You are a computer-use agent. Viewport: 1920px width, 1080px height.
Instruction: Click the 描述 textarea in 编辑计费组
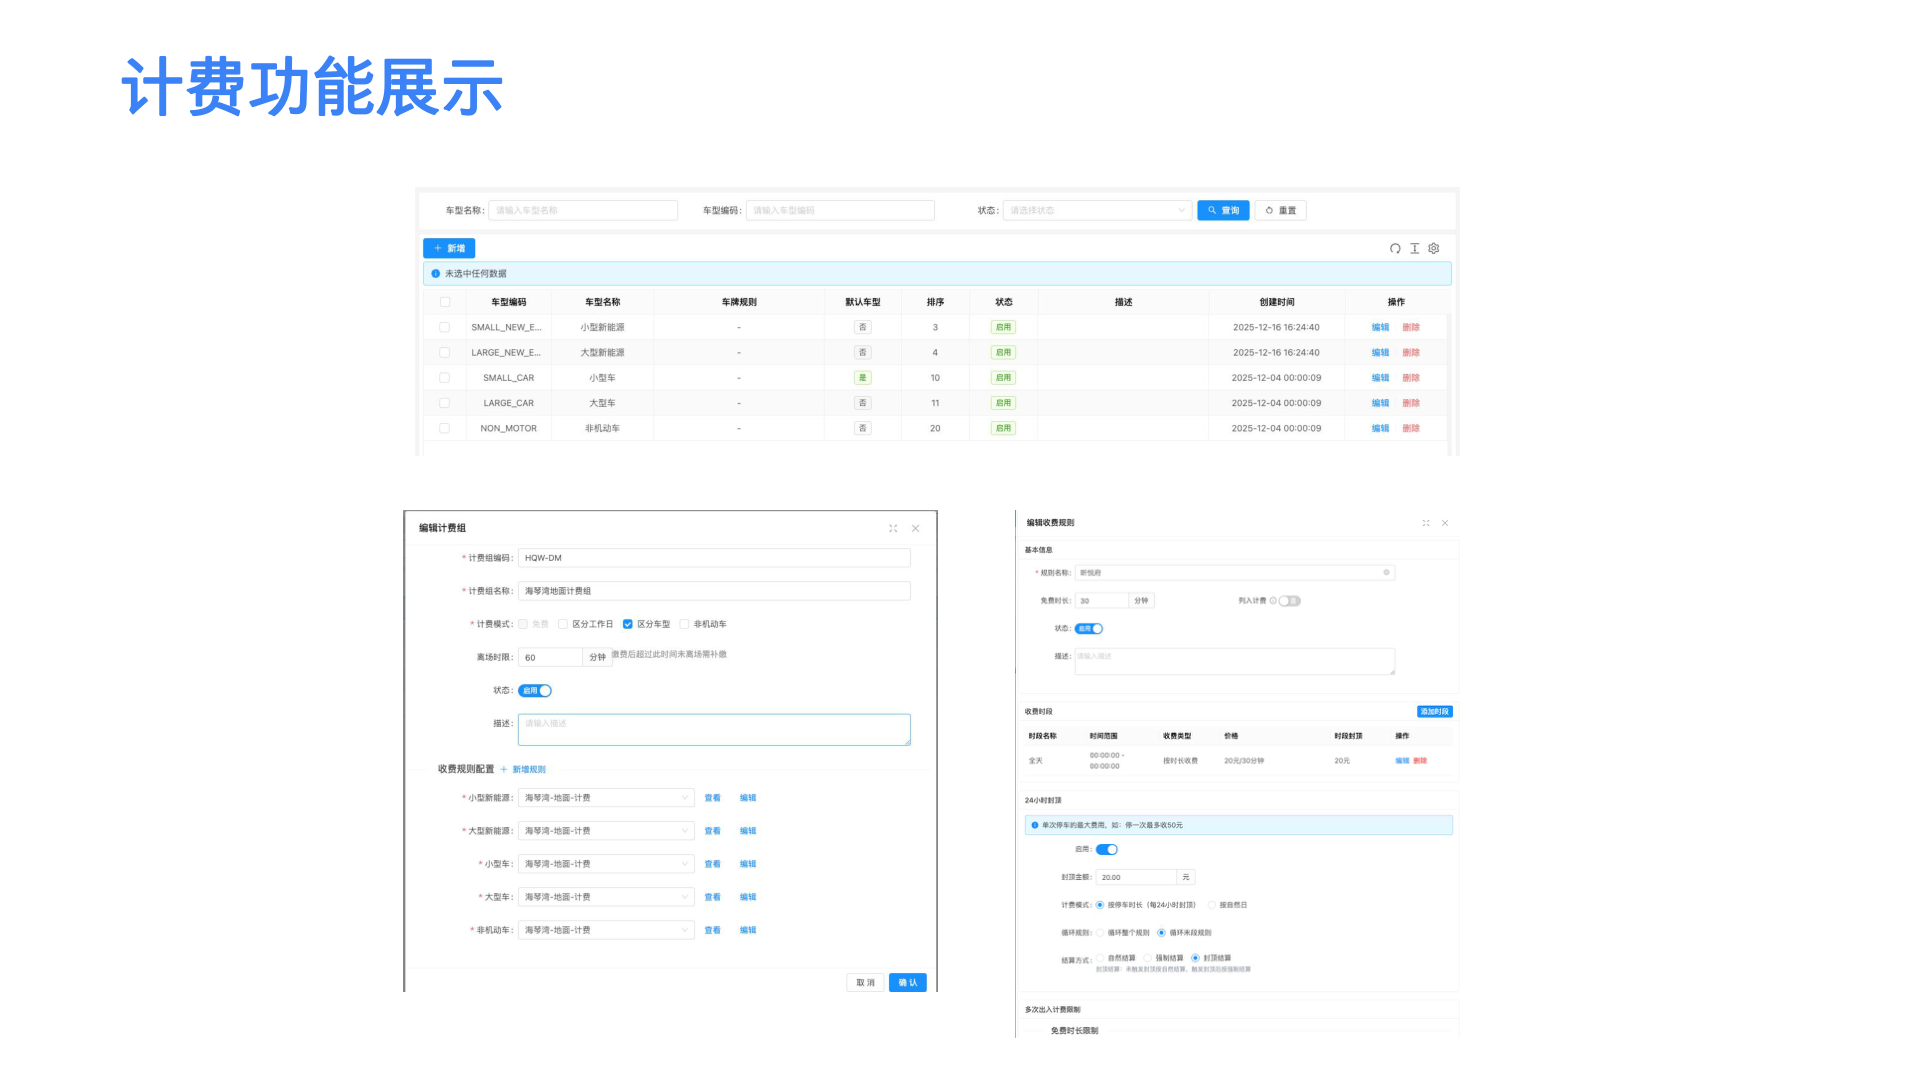point(714,730)
